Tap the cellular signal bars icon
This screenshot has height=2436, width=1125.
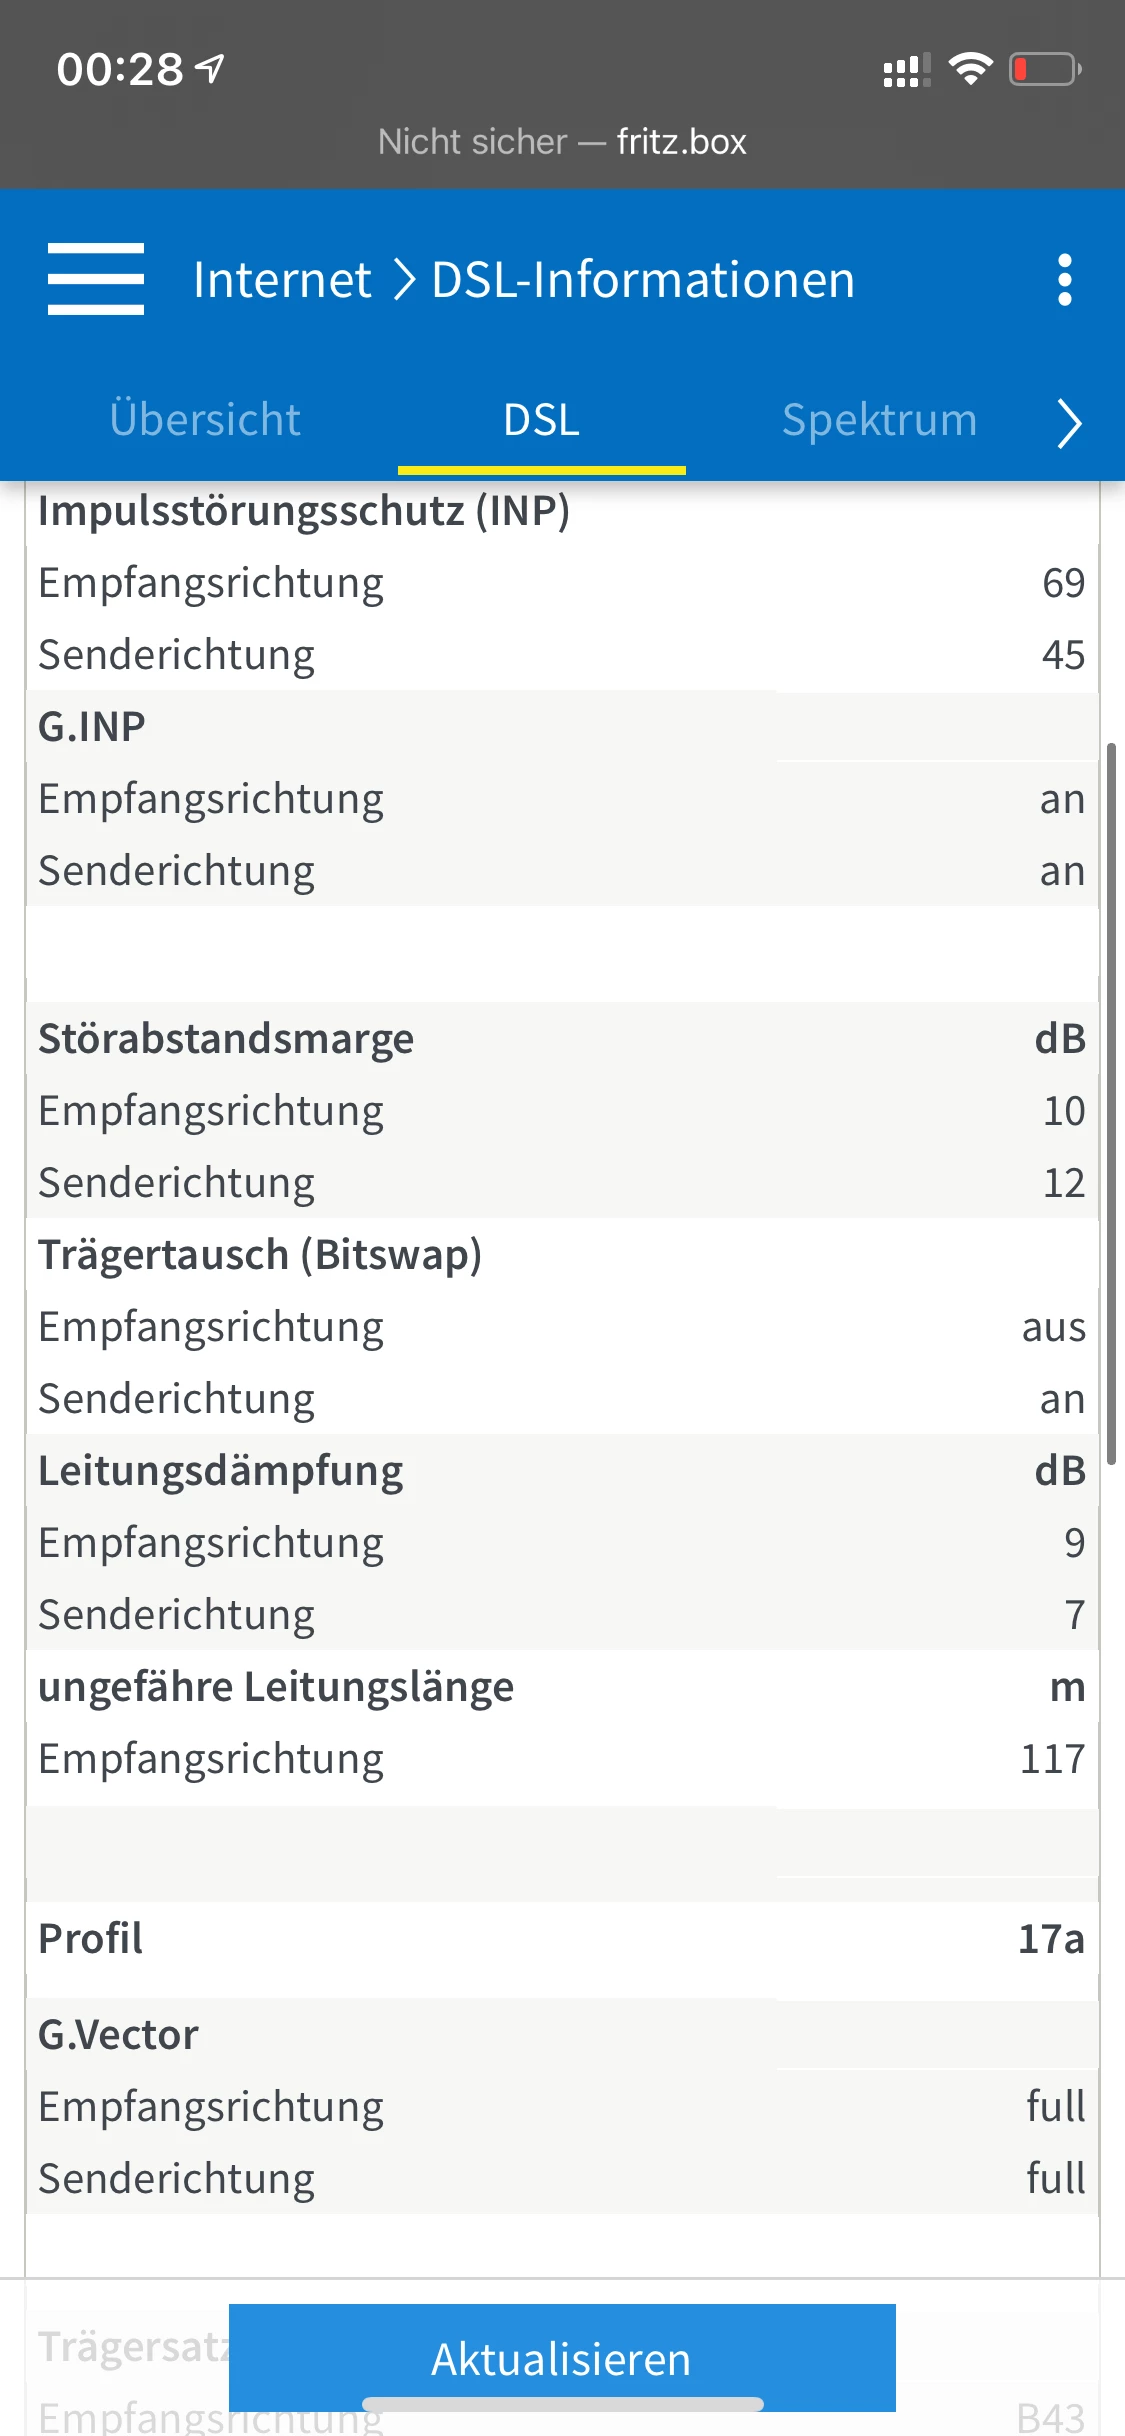907,70
